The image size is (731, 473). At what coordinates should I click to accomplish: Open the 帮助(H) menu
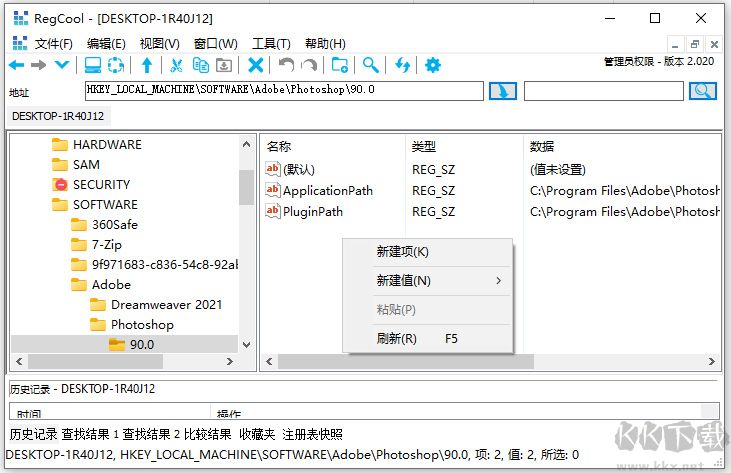pyautogui.click(x=325, y=44)
